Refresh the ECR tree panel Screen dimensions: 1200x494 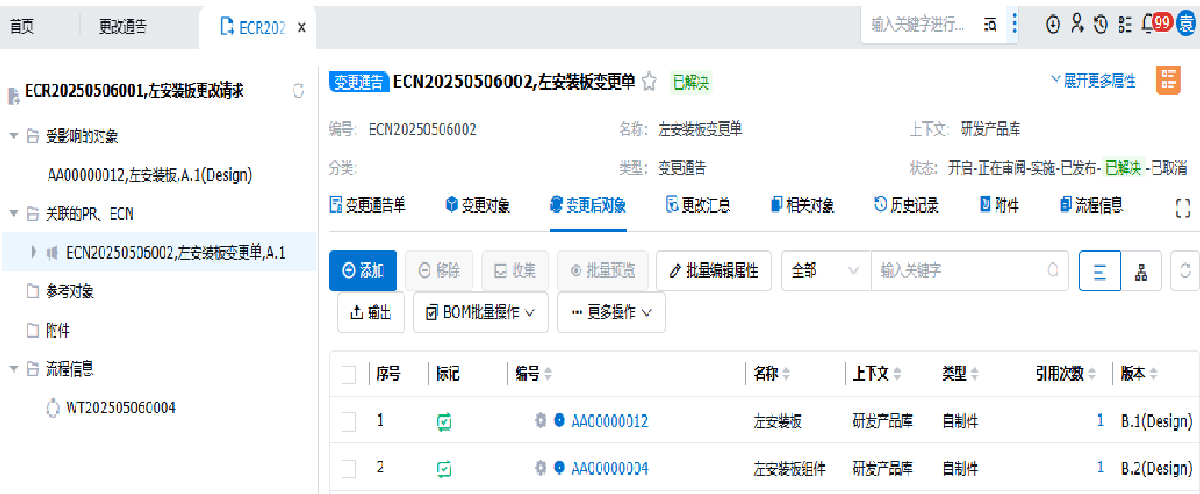(298, 91)
